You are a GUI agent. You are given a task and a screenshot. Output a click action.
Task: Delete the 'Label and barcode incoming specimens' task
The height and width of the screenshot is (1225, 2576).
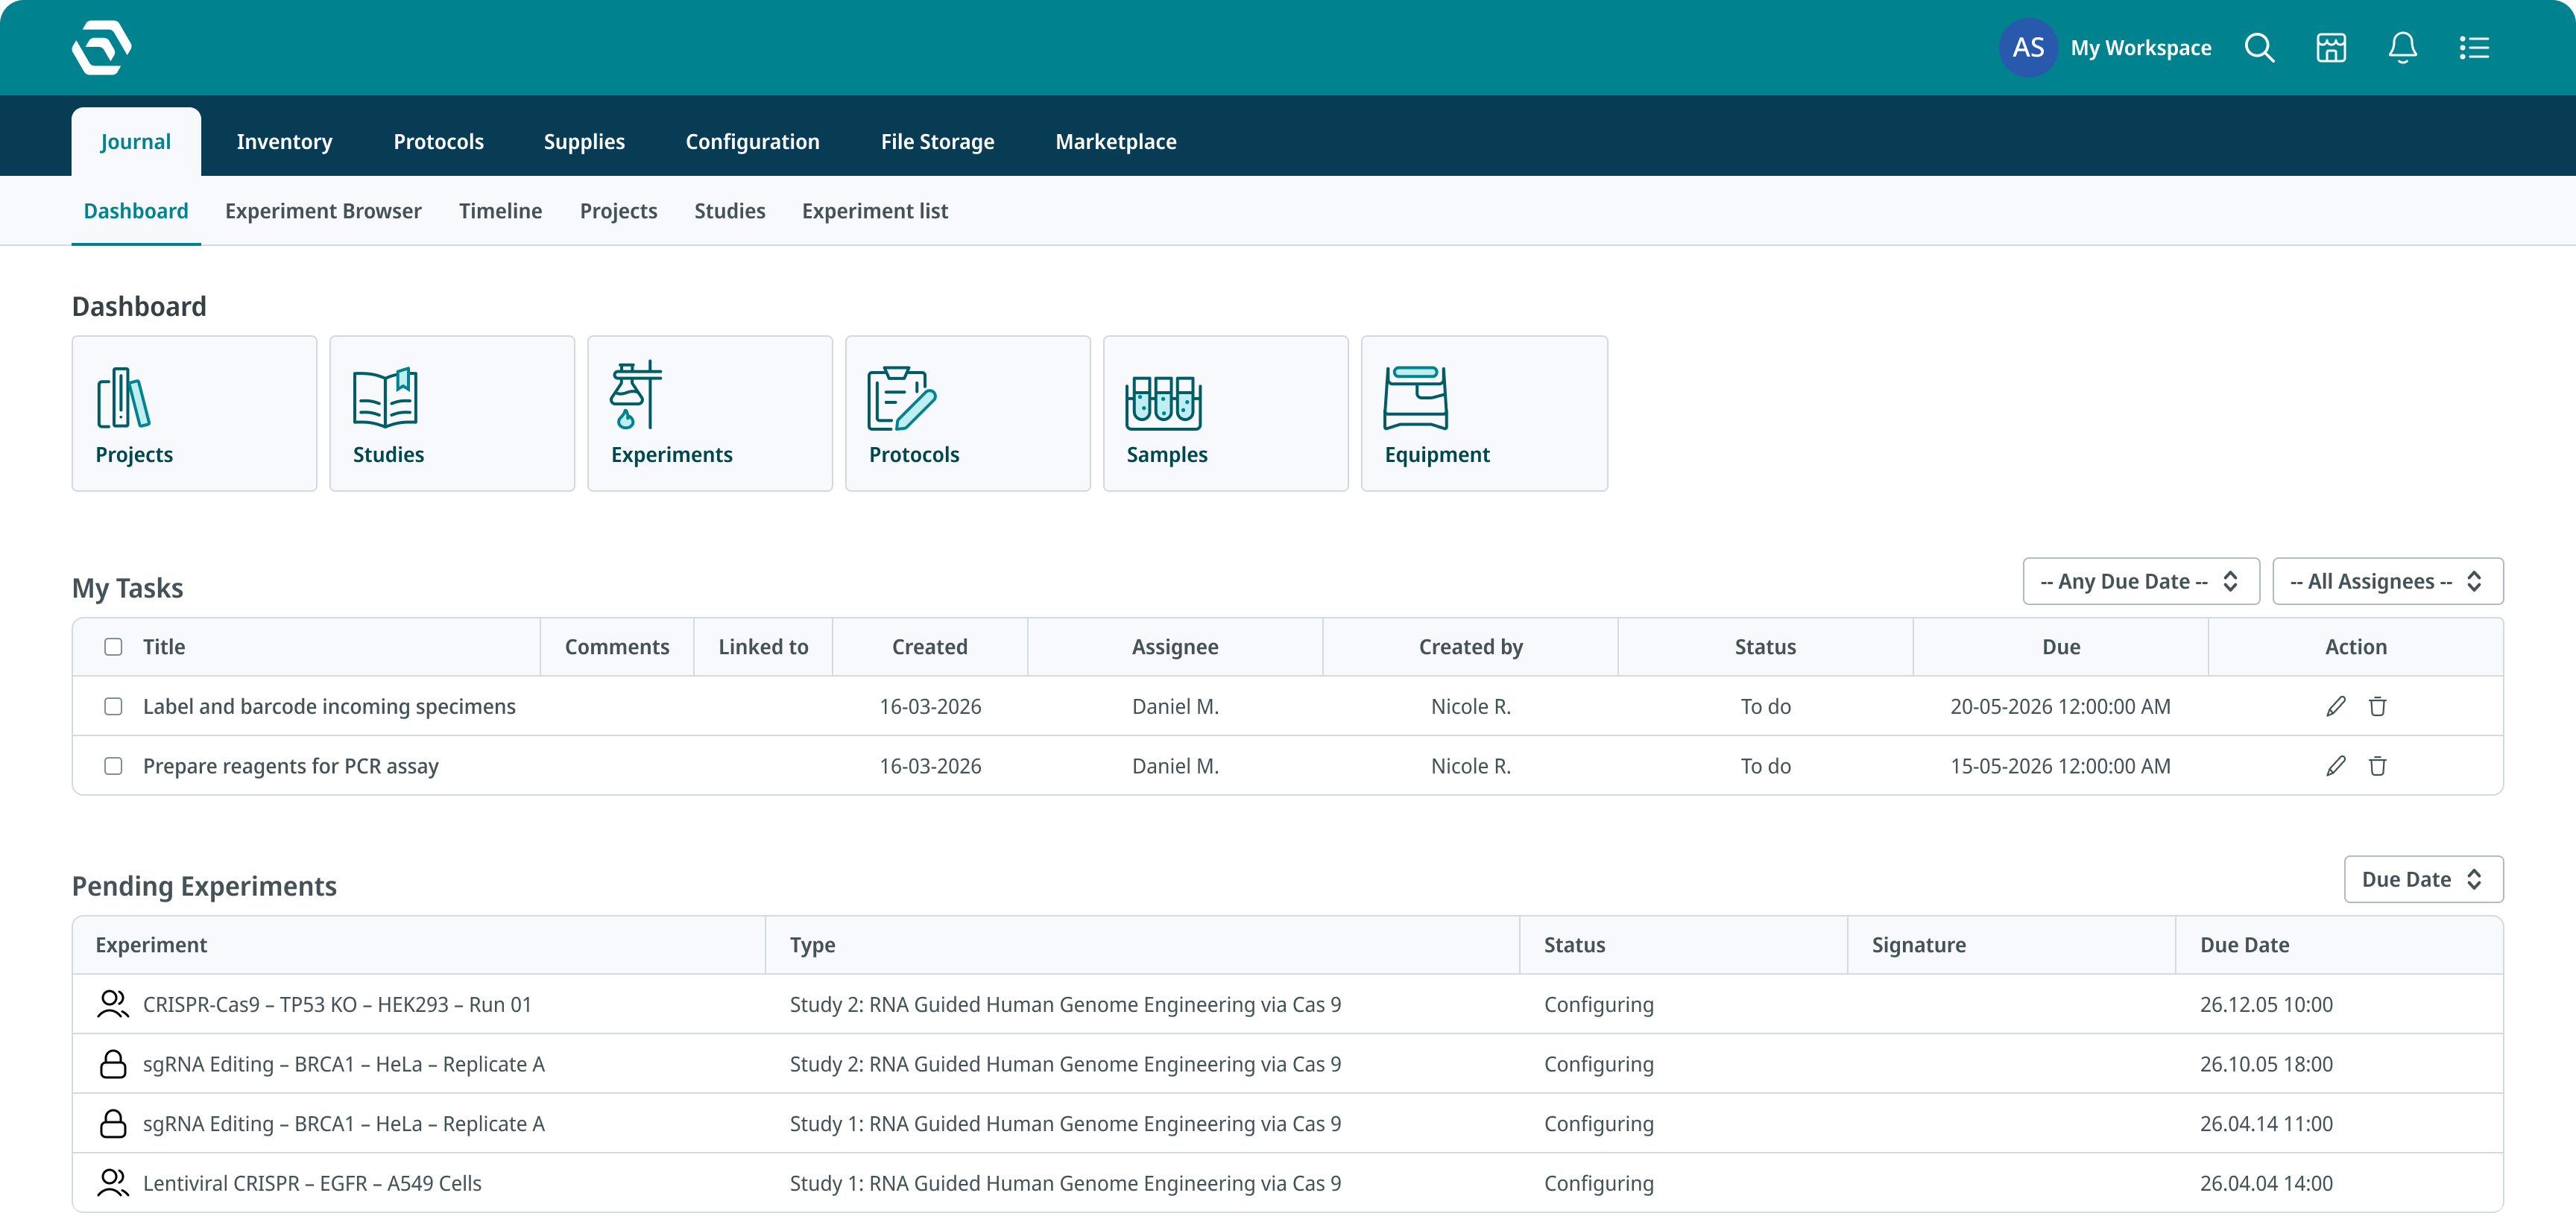click(x=2378, y=707)
